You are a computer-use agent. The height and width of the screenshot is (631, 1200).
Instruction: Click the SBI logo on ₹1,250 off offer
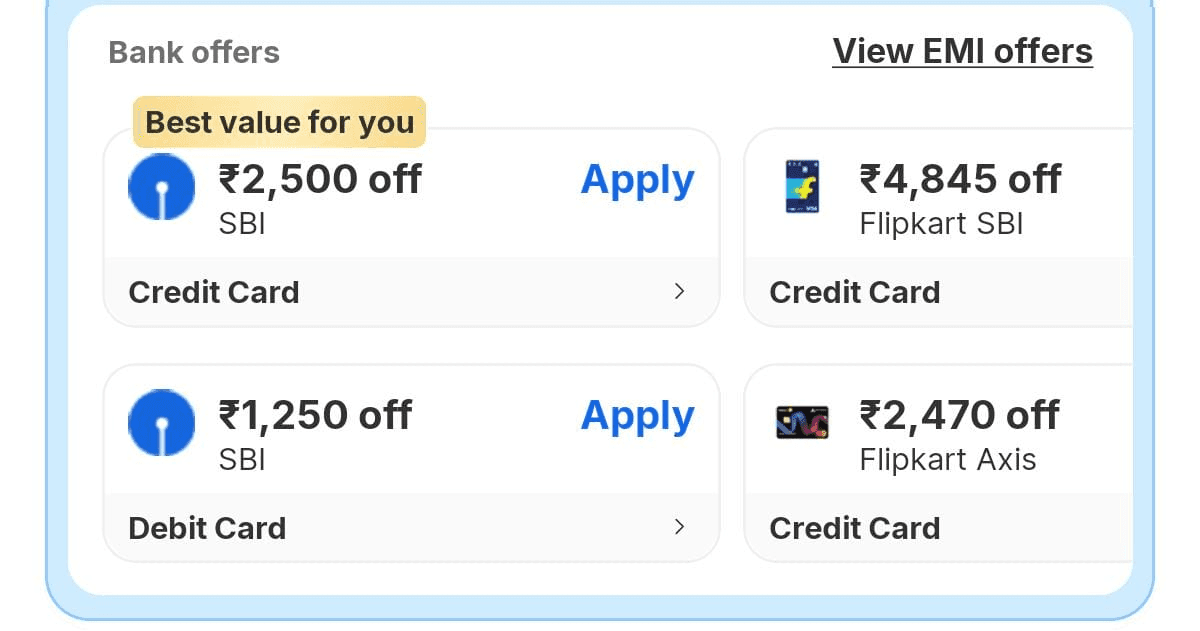[x=161, y=423]
